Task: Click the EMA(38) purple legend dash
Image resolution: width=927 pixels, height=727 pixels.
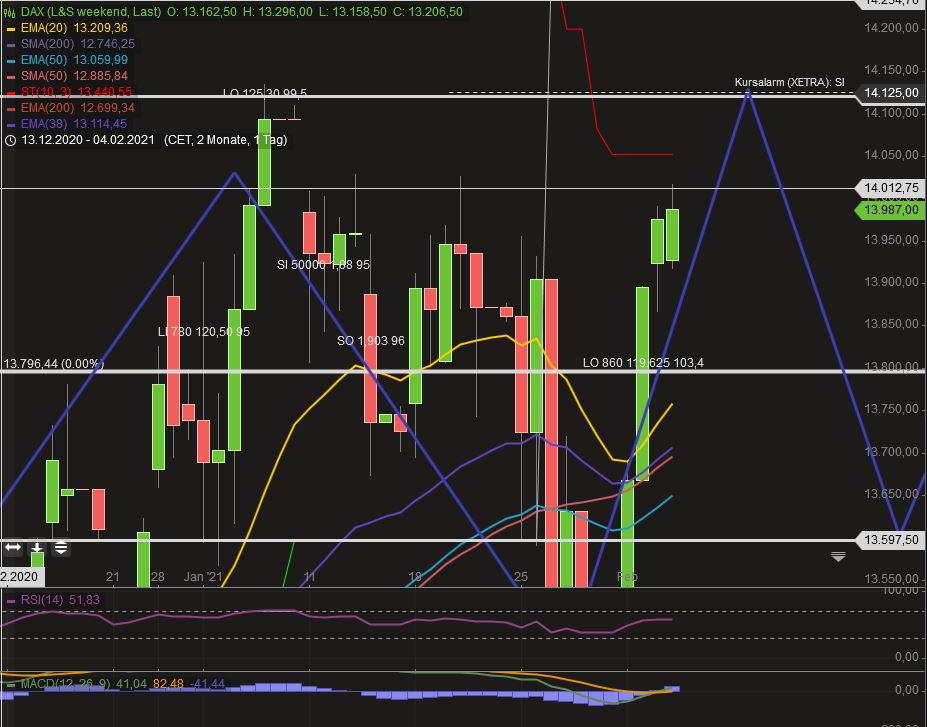Action: 12,125
